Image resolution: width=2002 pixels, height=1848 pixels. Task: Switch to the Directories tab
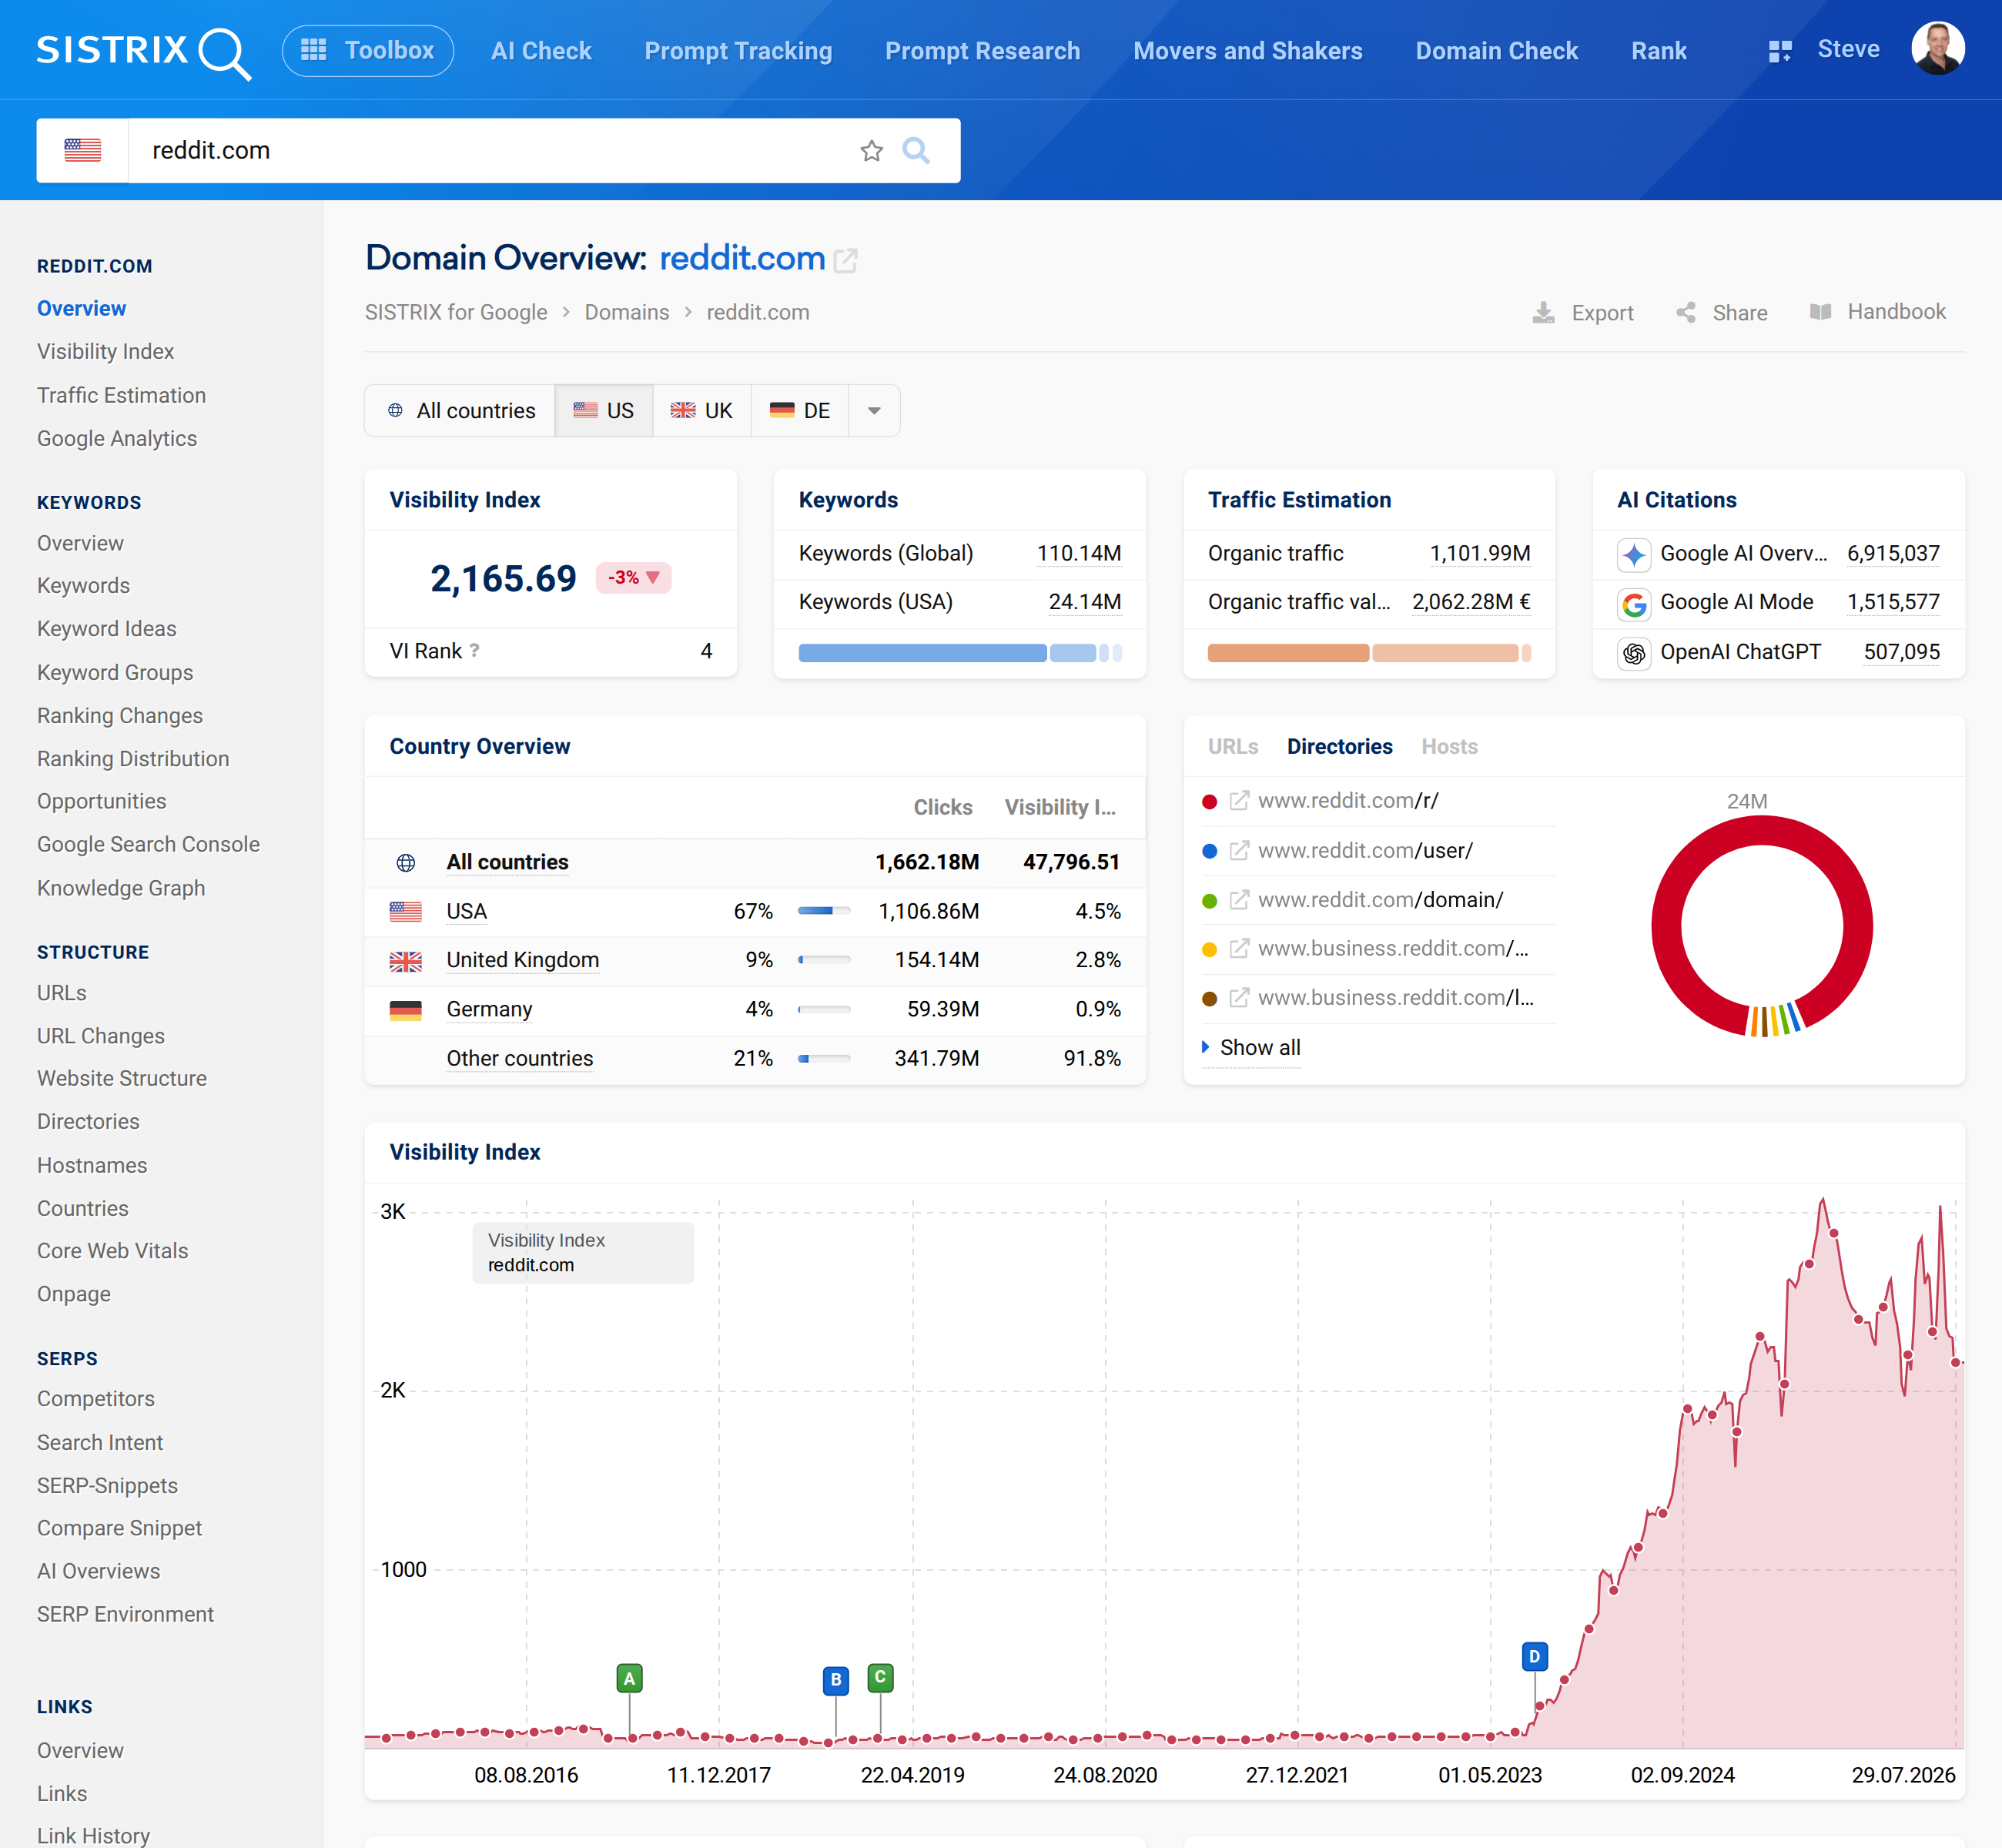[1339, 747]
